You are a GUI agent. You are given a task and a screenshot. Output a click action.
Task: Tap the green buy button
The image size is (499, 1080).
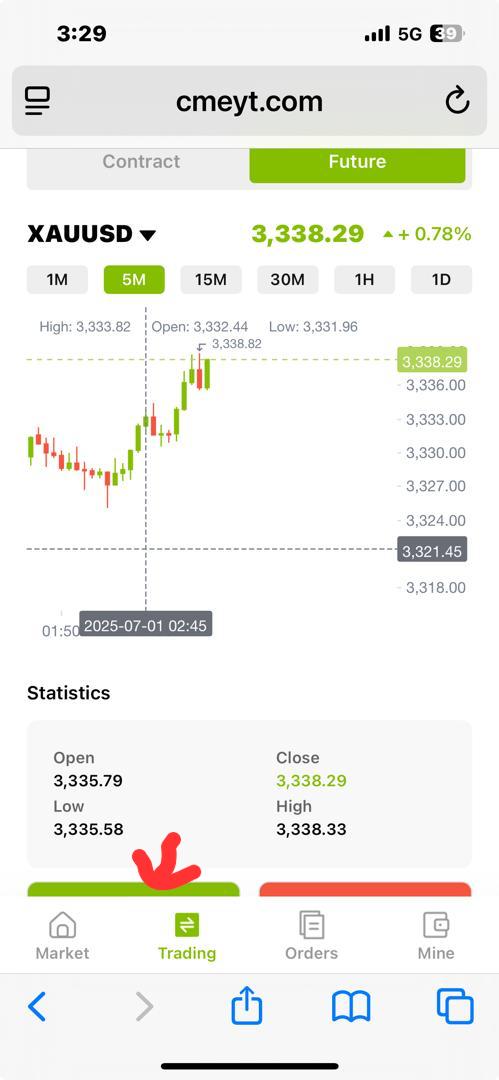[133, 889]
